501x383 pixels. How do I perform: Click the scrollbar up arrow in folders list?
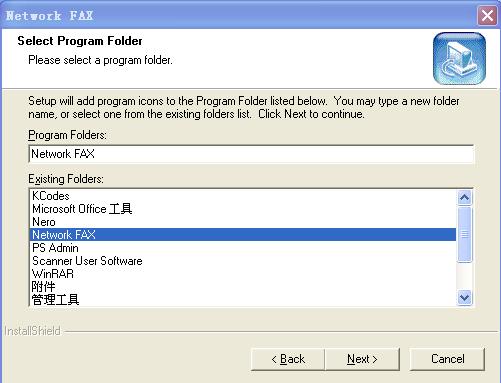click(x=465, y=198)
